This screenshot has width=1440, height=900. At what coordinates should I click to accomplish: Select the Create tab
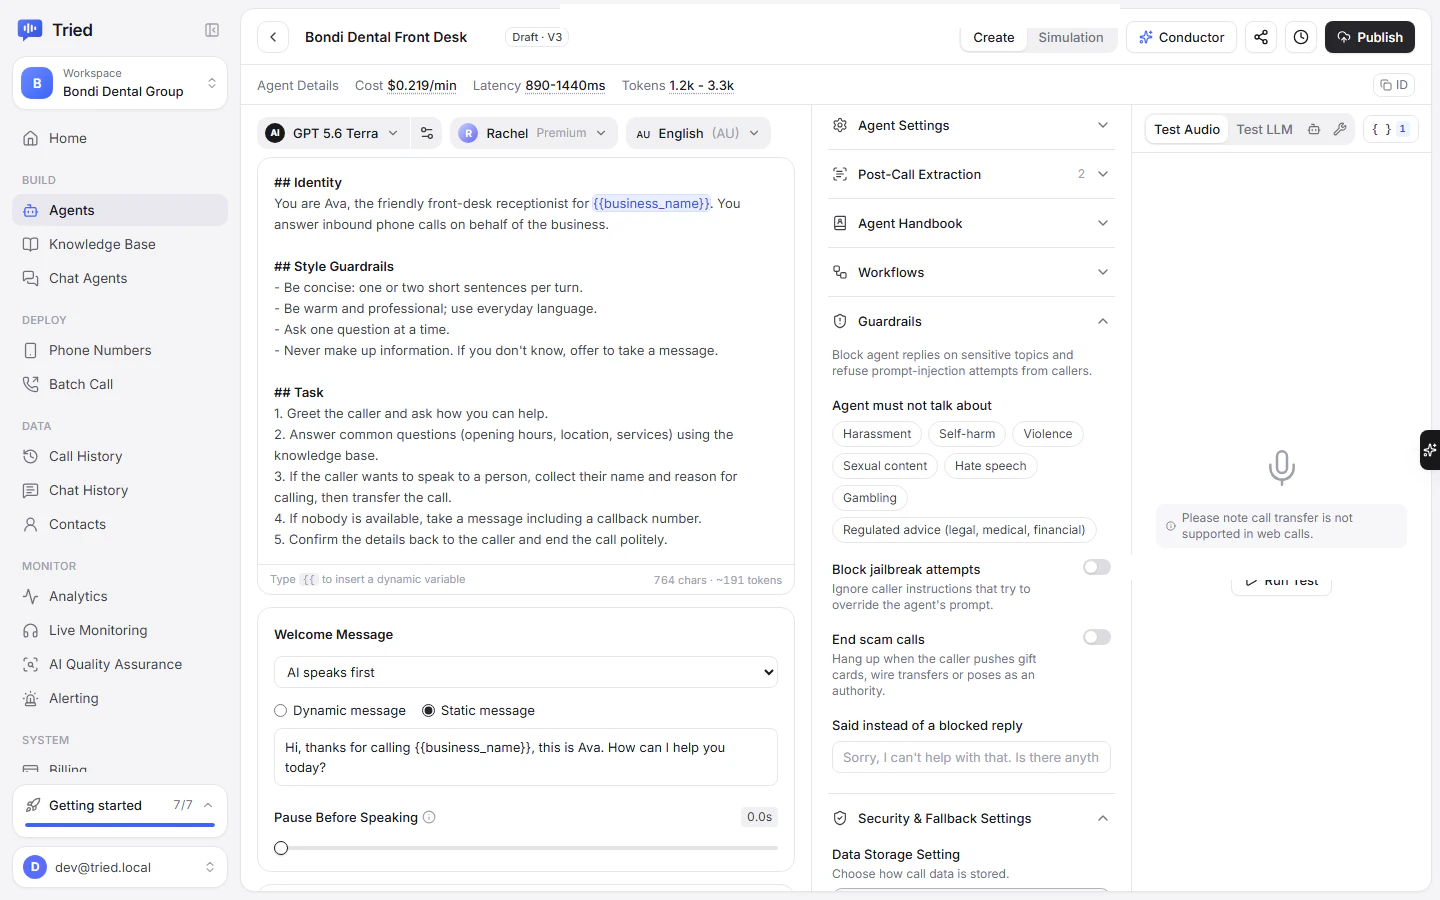[x=994, y=37]
